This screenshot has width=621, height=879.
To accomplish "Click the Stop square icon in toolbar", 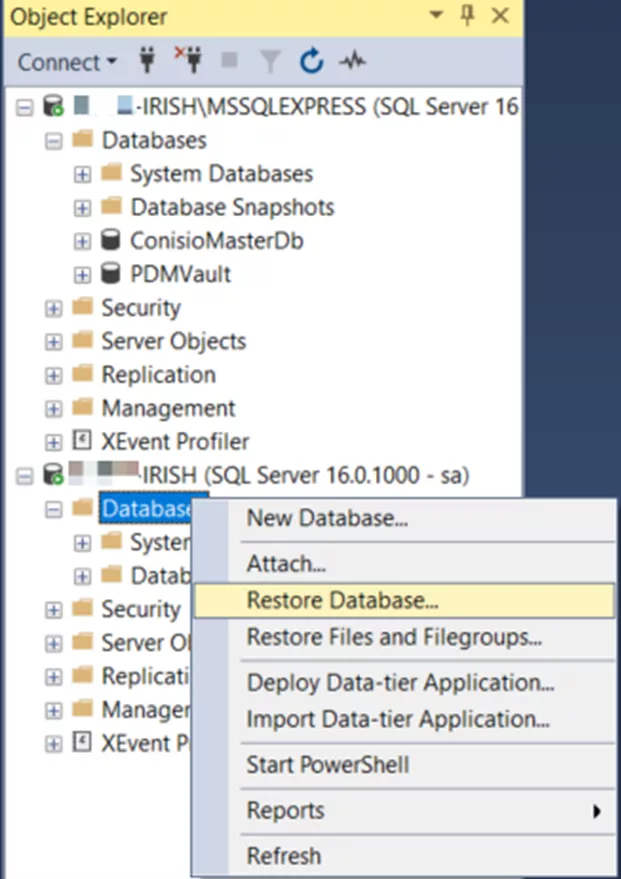I will pos(230,62).
